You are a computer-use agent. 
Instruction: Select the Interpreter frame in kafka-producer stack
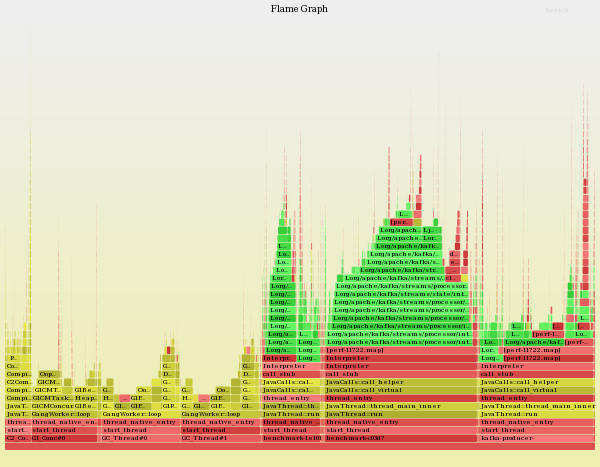coord(536,366)
